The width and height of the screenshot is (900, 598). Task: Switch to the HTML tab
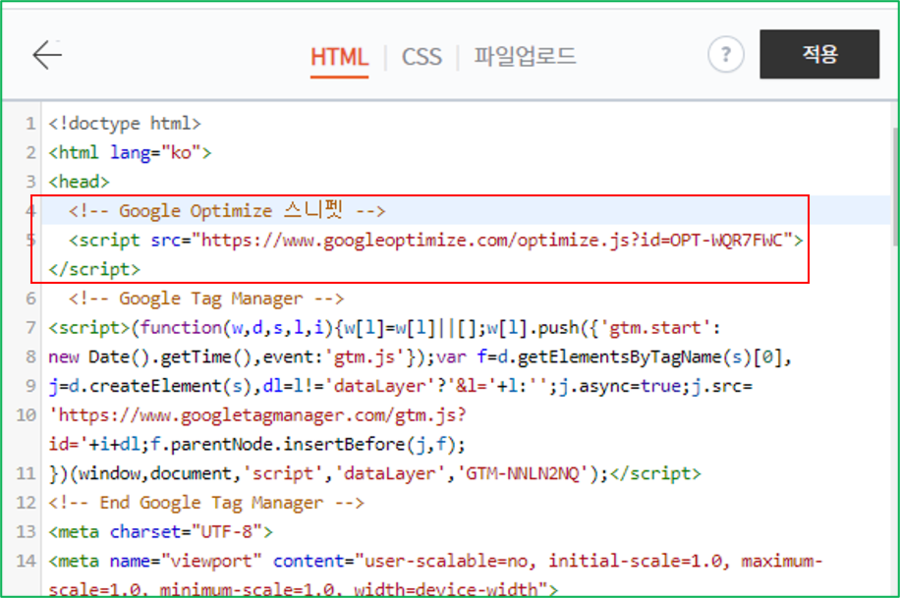point(339,57)
